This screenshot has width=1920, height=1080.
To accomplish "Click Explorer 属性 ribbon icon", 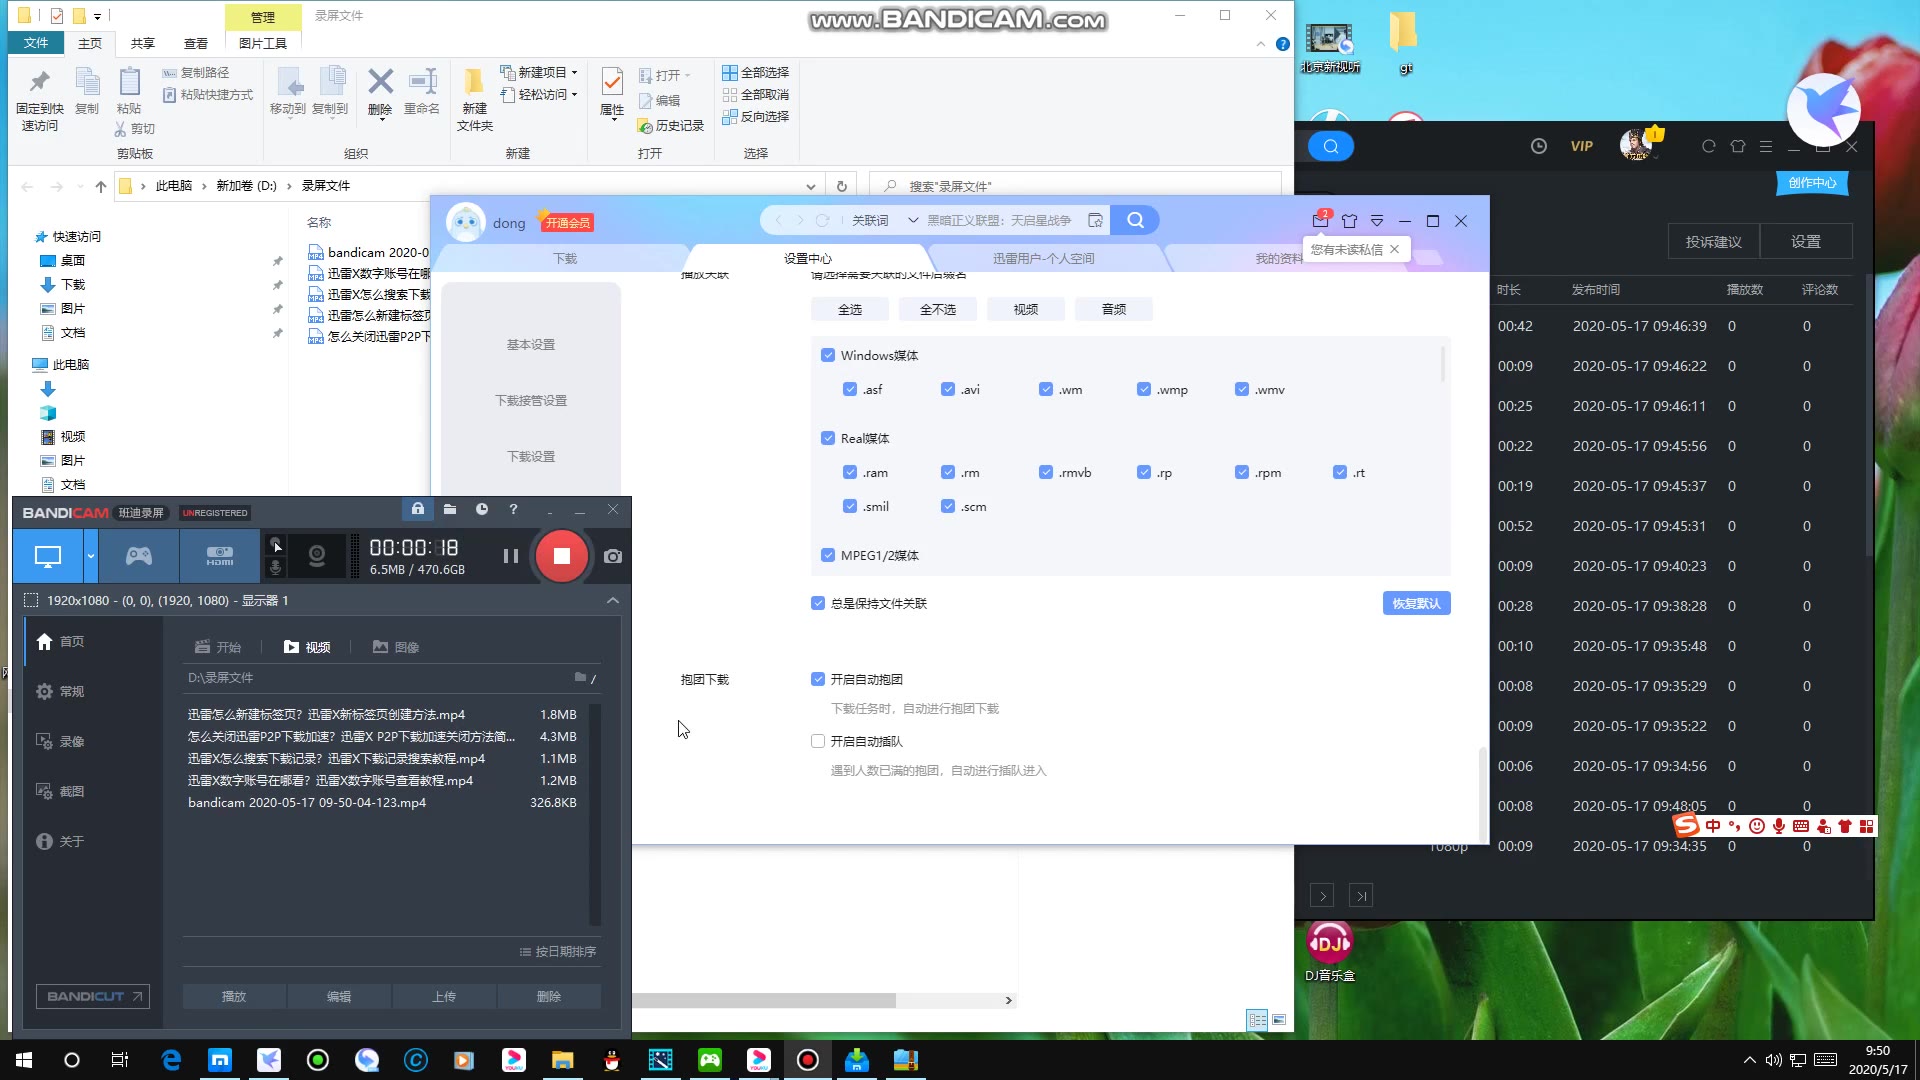I will 612,92.
